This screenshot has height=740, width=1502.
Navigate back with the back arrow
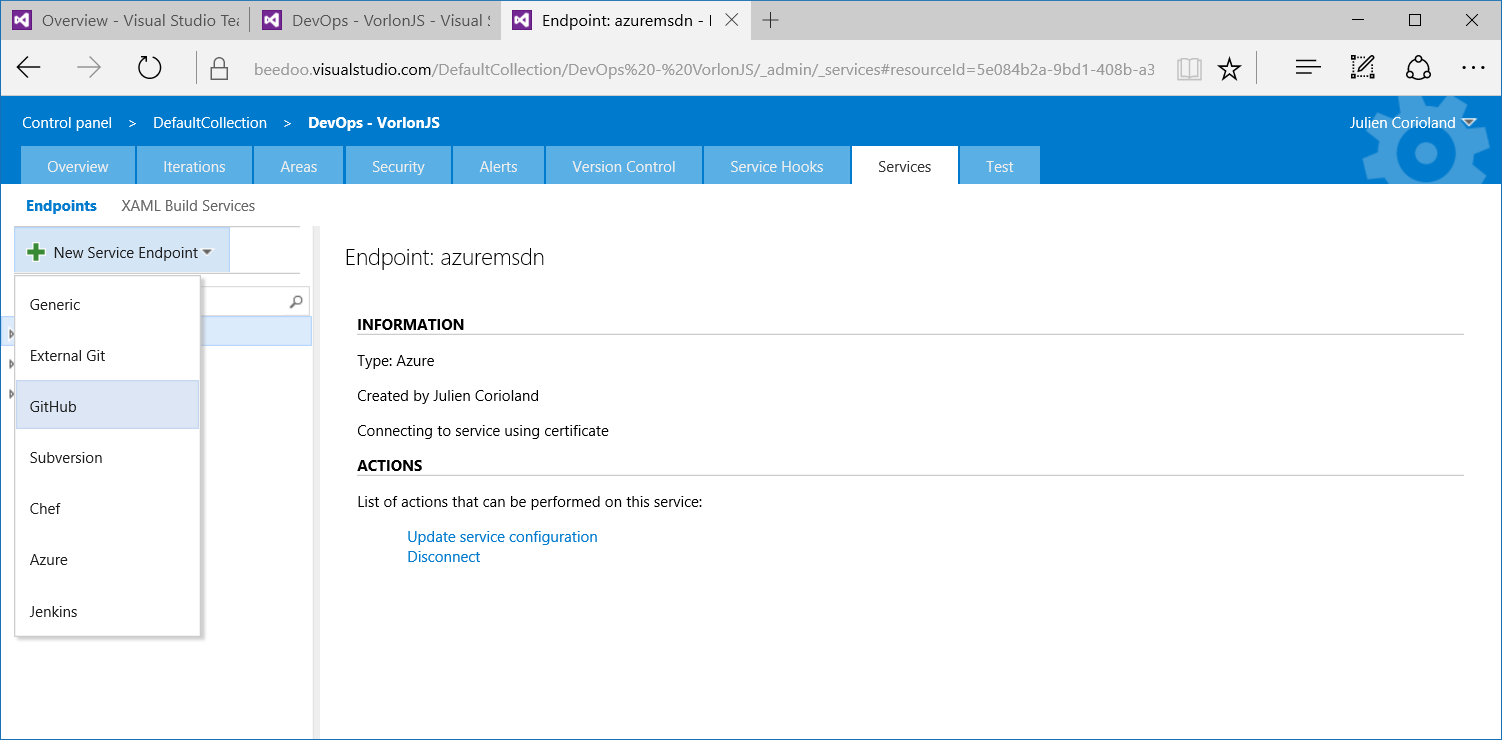tap(28, 67)
